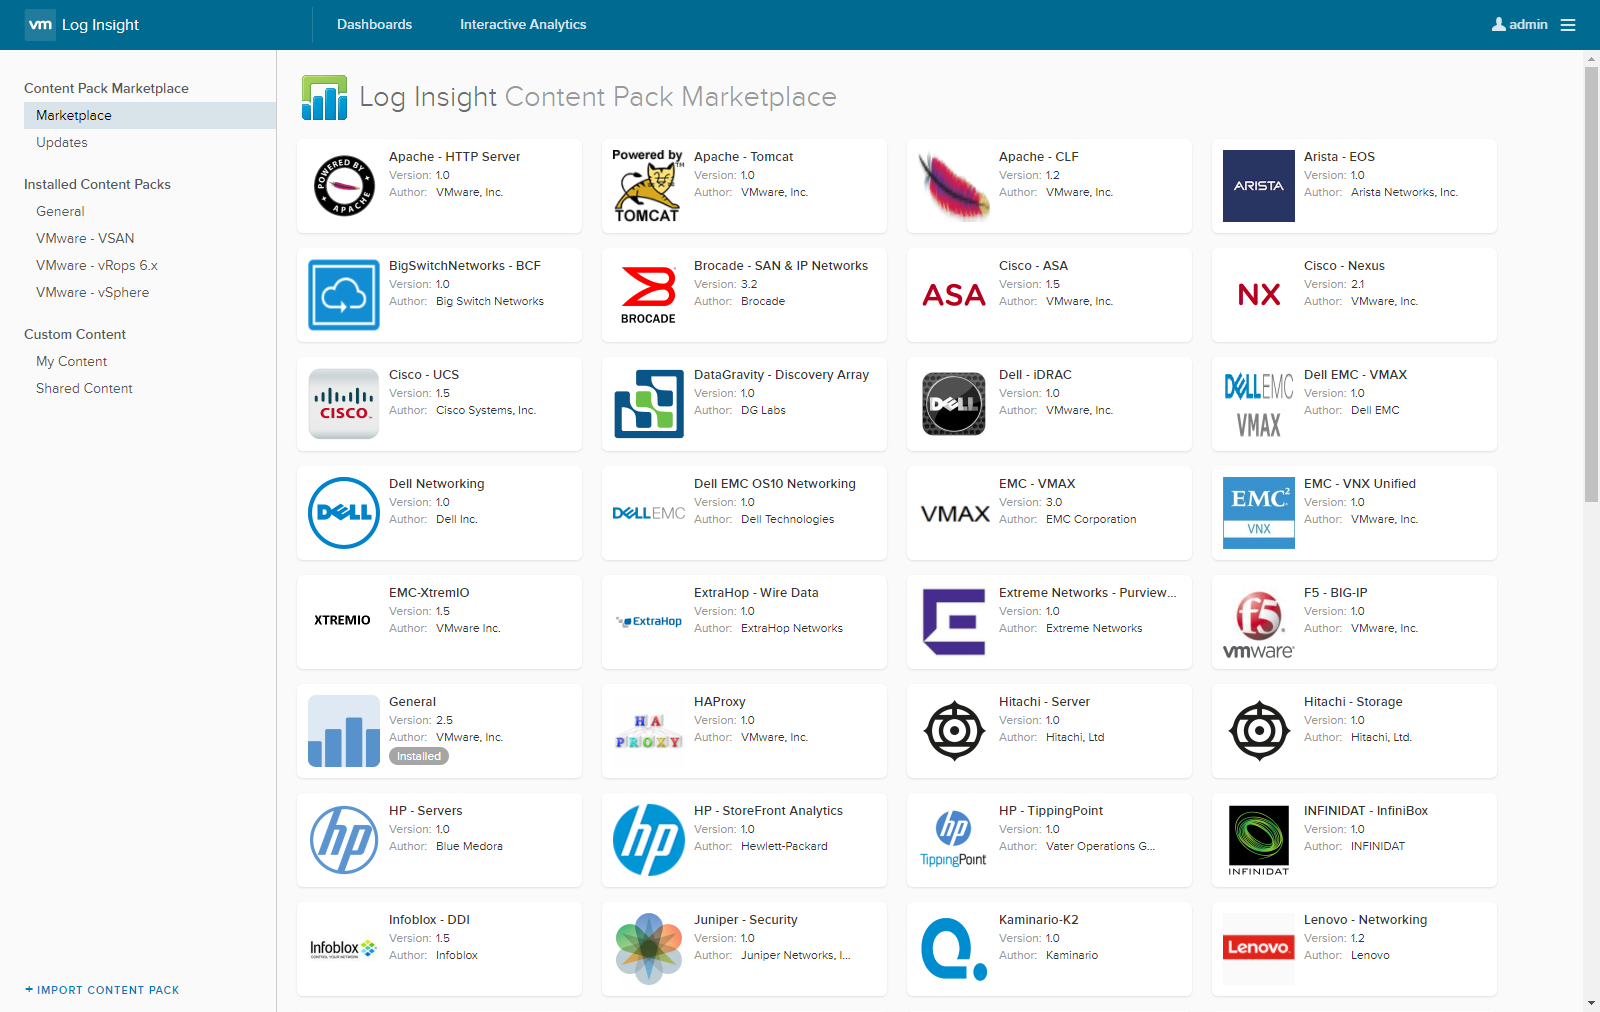Click the Apache HTTP Server feather logo
The height and width of the screenshot is (1012, 1600).
(344, 186)
